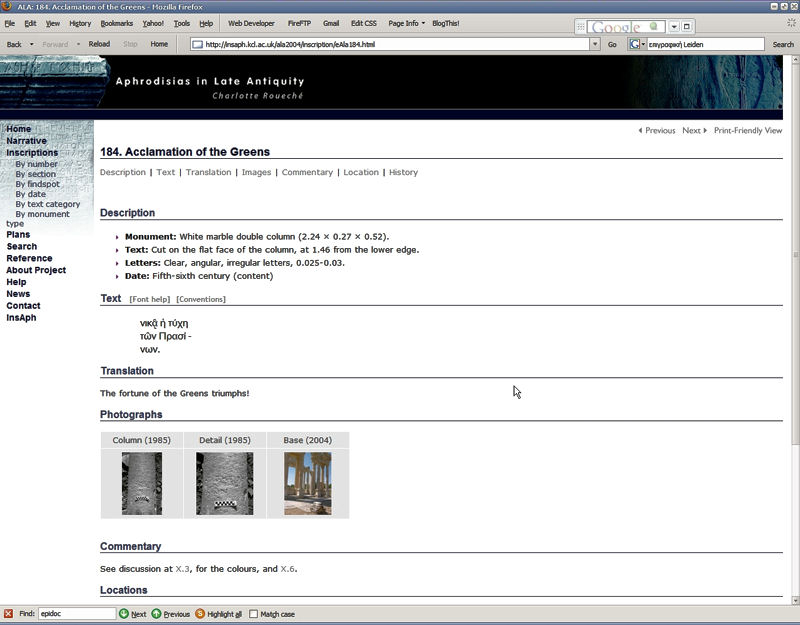Image resolution: width=800 pixels, height=625 pixels.
Task: Jump to the Commentary section link
Action: (x=307, y=172)
